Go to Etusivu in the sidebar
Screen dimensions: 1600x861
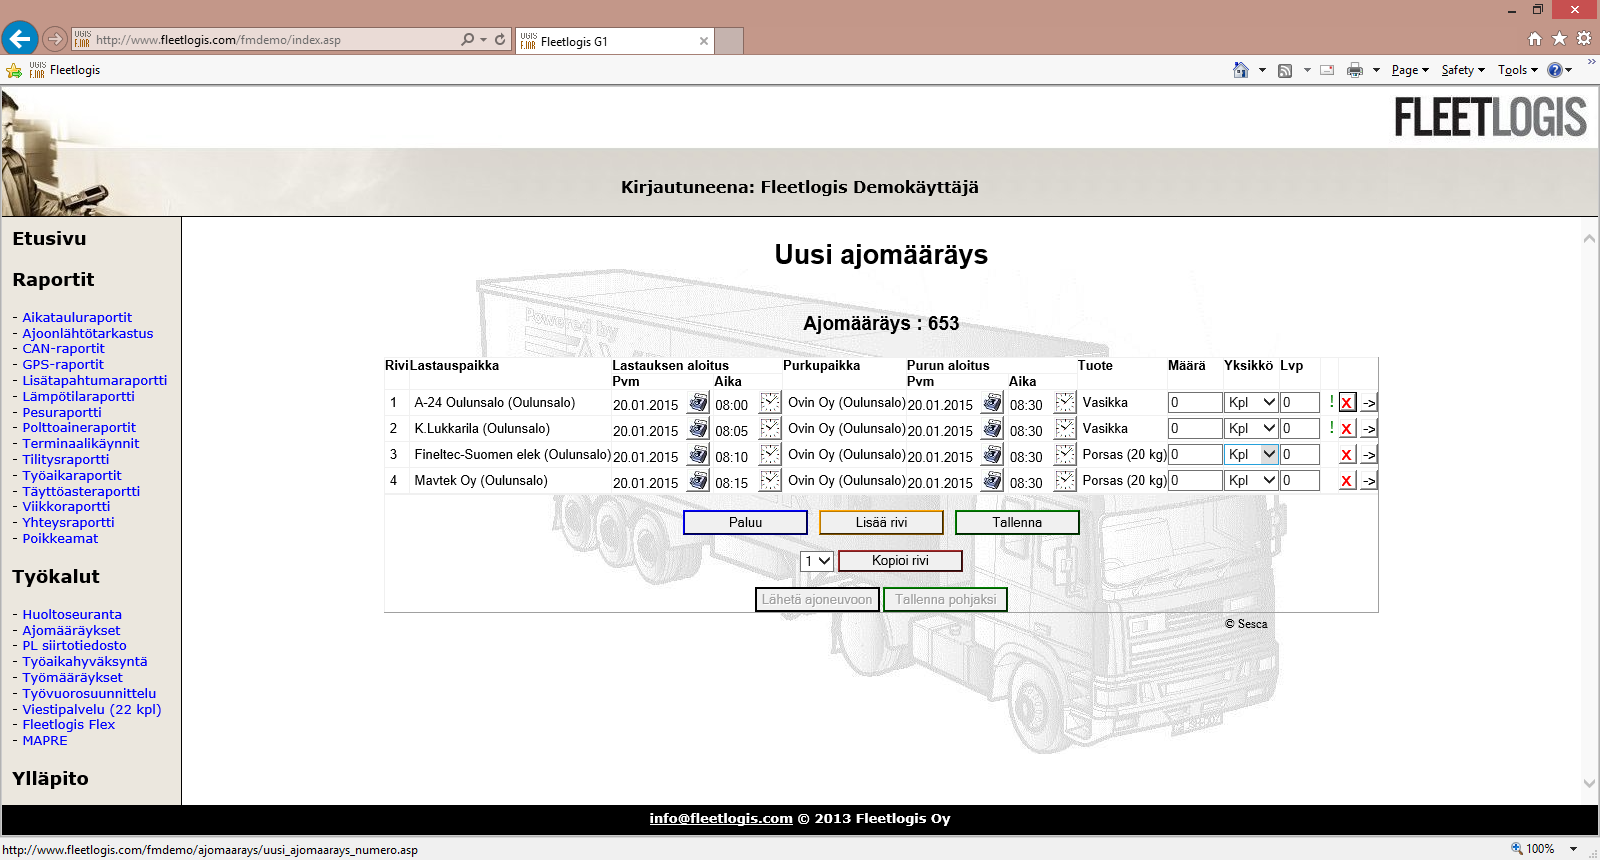click(x=49, y=239)
